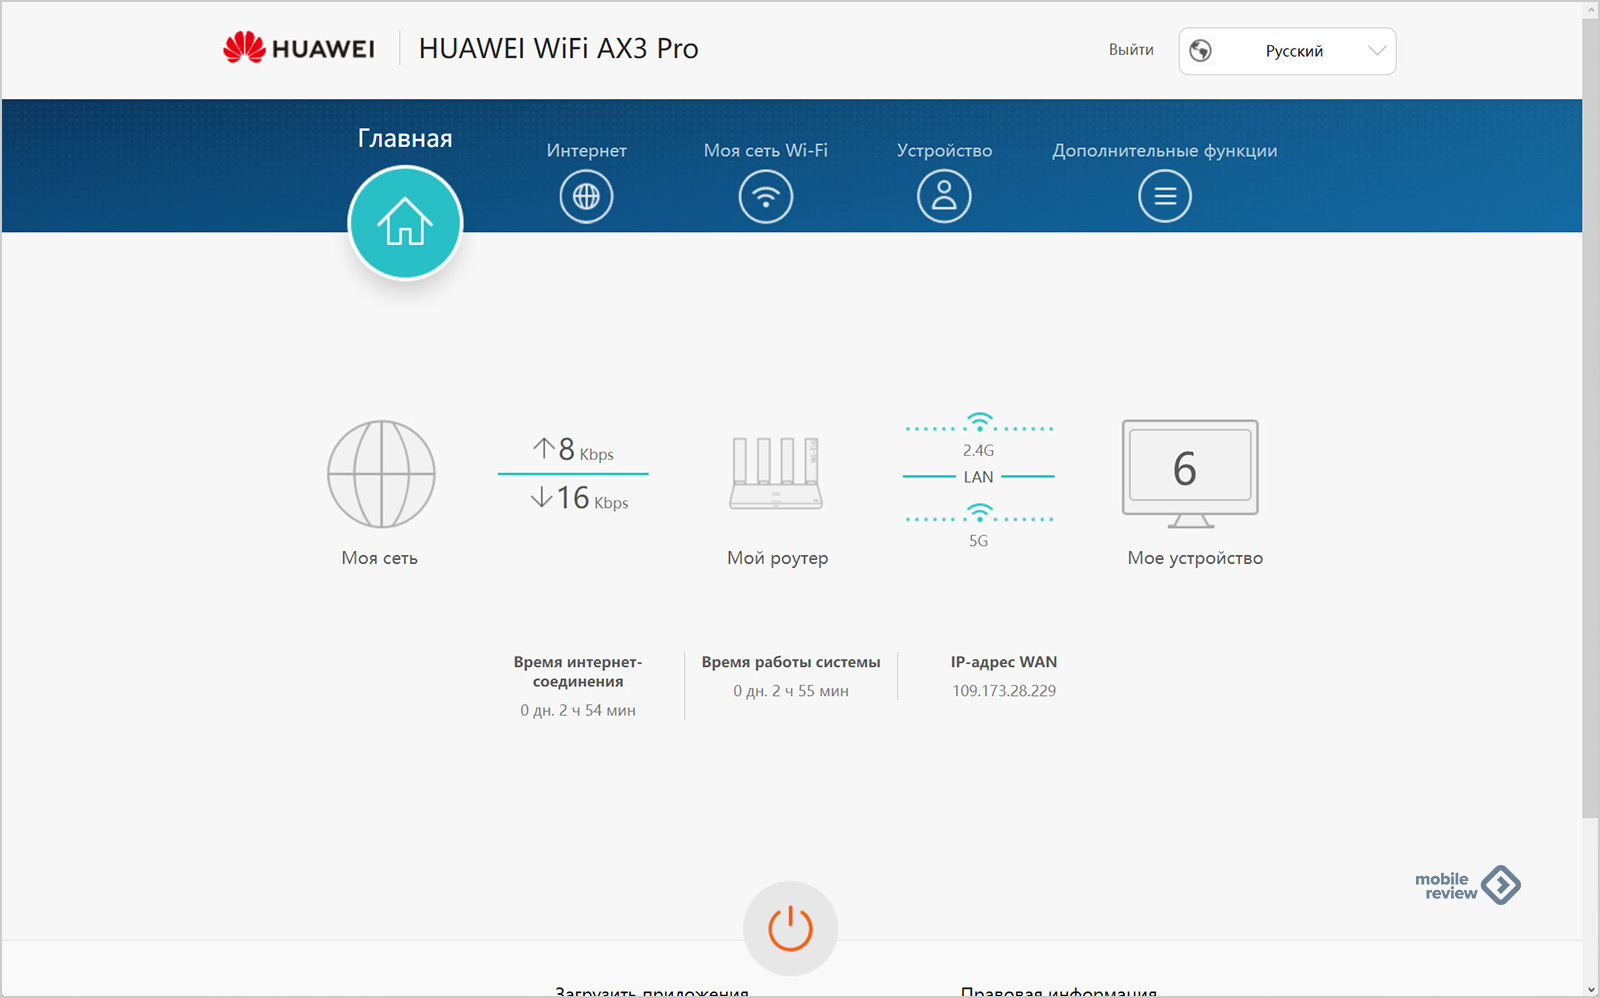The image size is (1600, 998).
Task: Click the 5G Wi-Fi signal icon
Action: (x=979, y=513)
